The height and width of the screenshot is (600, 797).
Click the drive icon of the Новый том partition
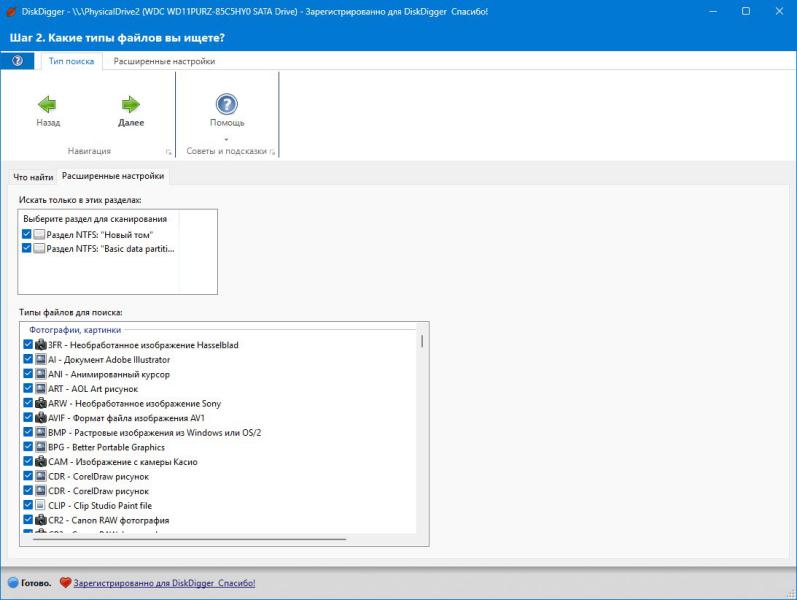(x=39, y=234)
